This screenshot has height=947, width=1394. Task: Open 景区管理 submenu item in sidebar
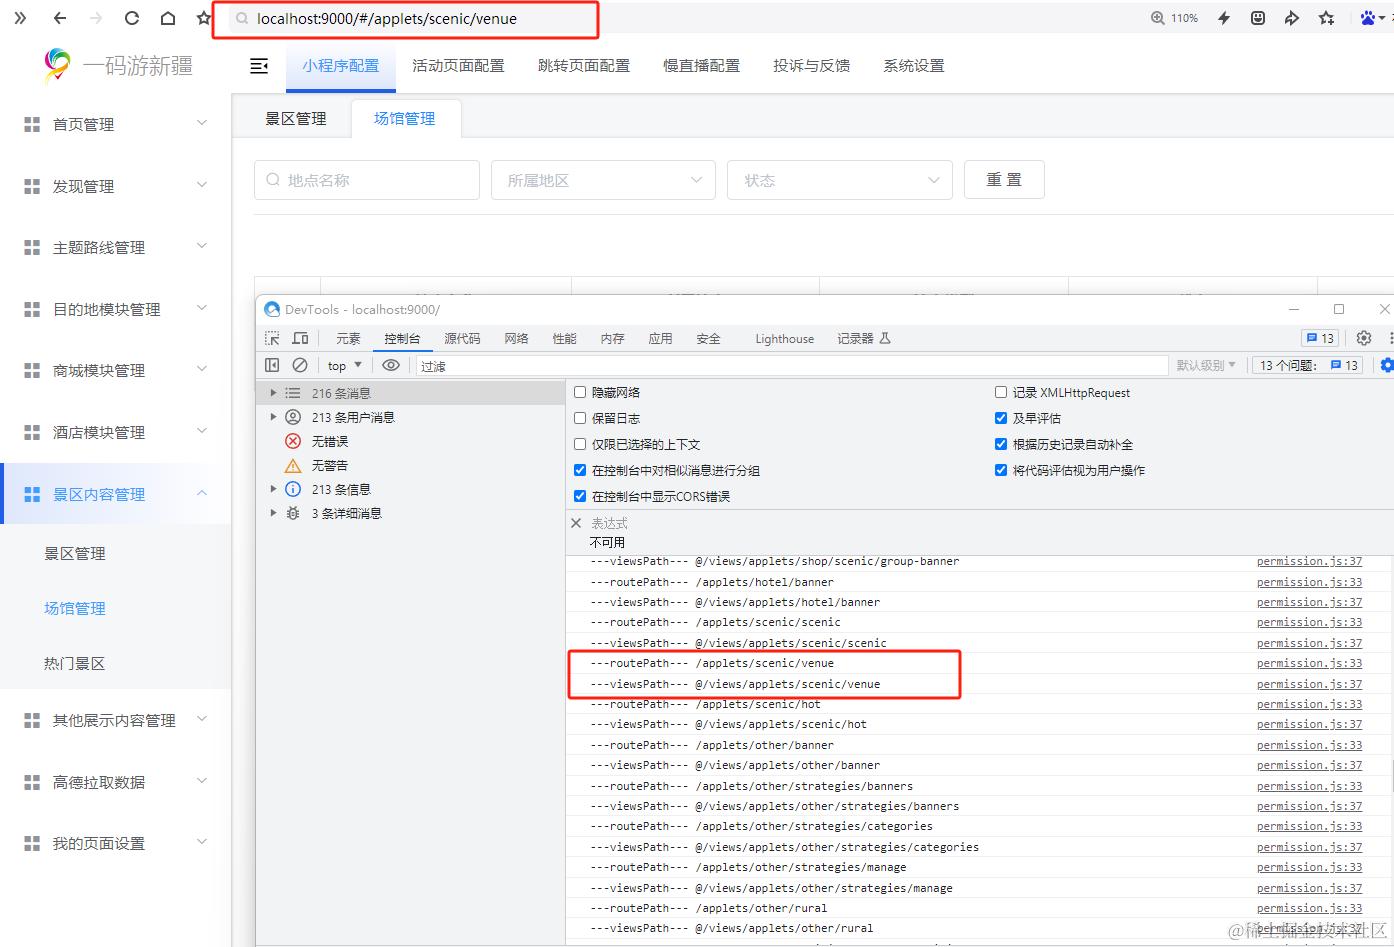(75, 553)
